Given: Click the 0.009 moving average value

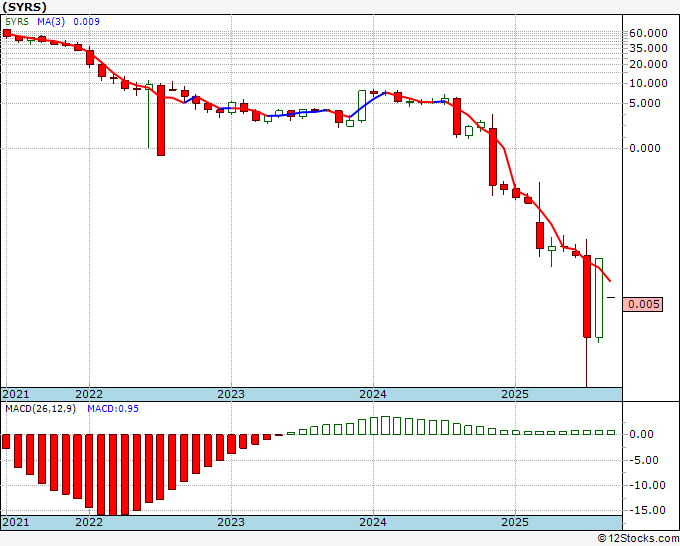Looking at the screenshot, I should [86, 22].
